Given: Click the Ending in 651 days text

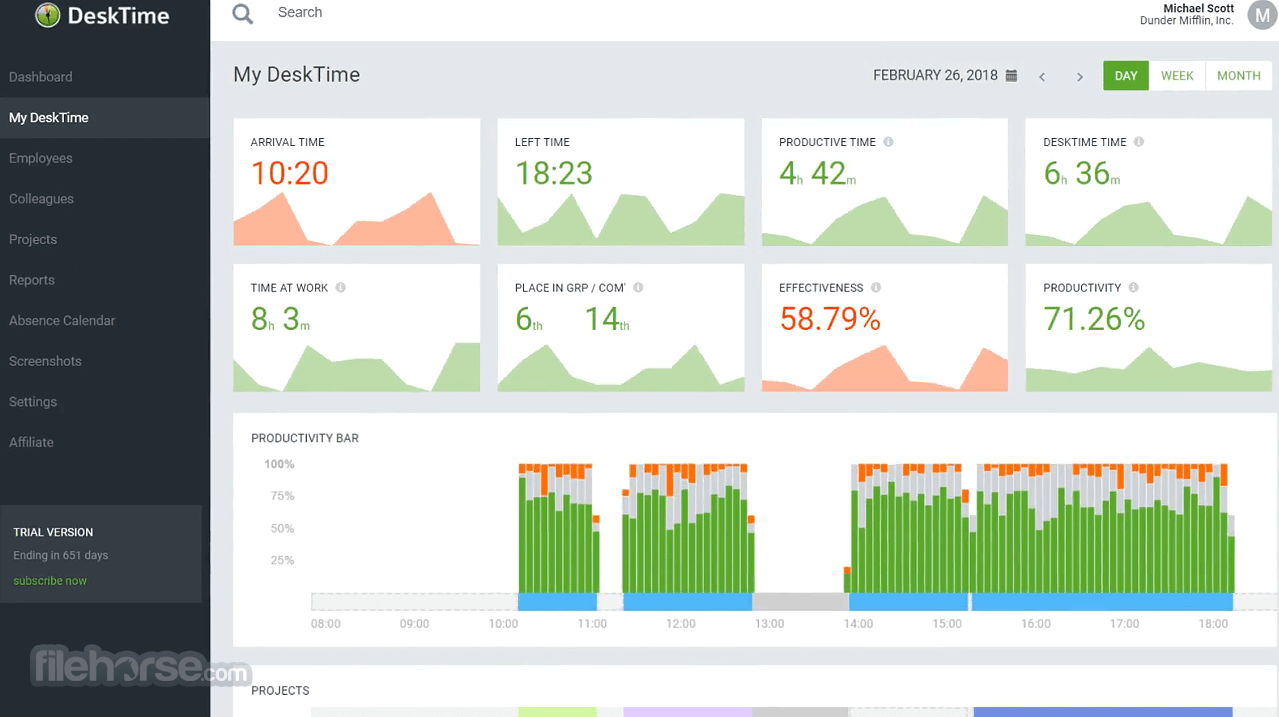Looking at the screenshot, I should point(60,556).
